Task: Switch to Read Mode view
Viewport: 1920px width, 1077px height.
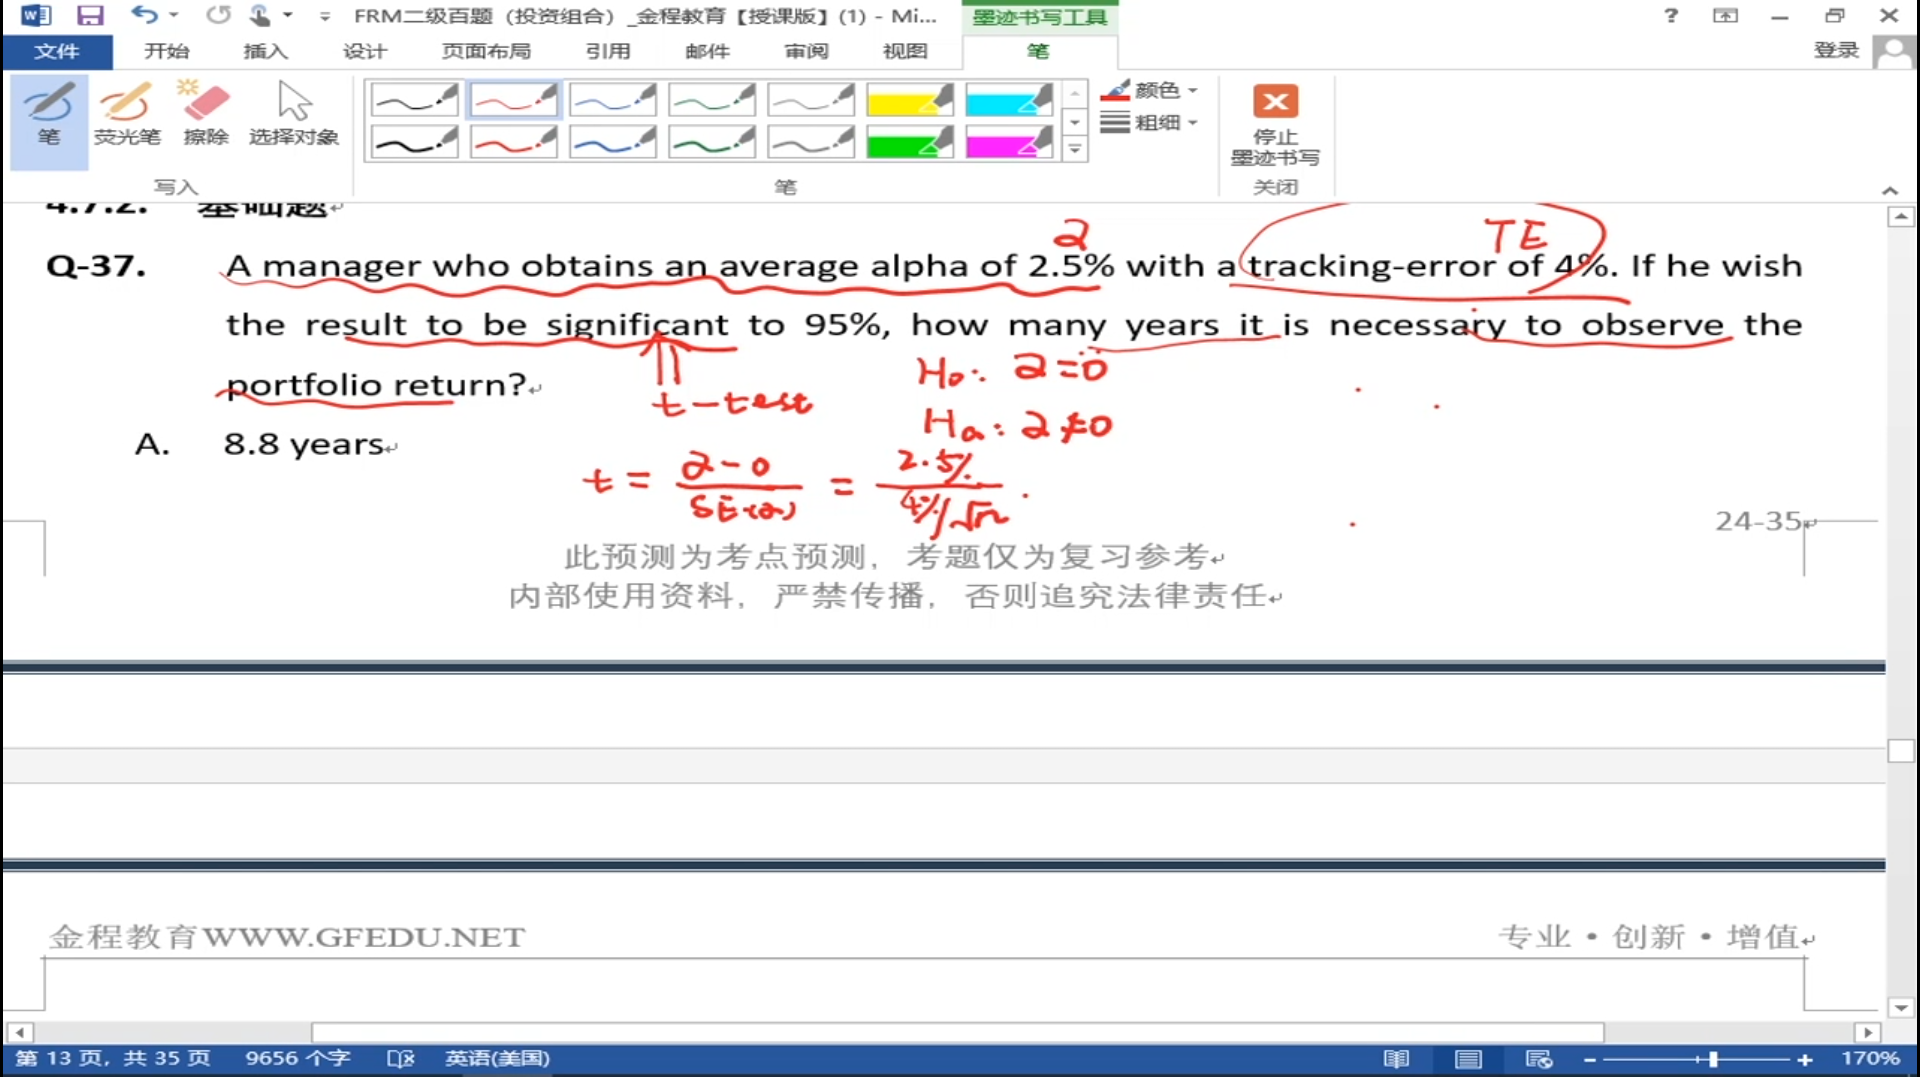Action: (x=1396, y=1059)
